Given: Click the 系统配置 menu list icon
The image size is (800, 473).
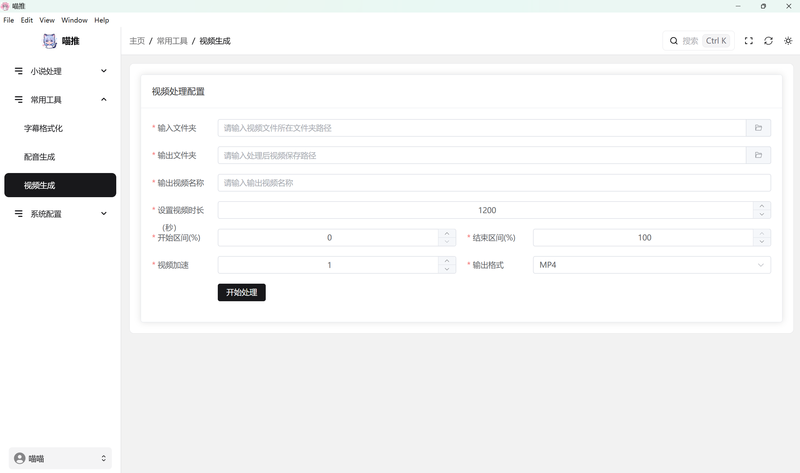Looking at the screenshot, I should tap(19, 214).
